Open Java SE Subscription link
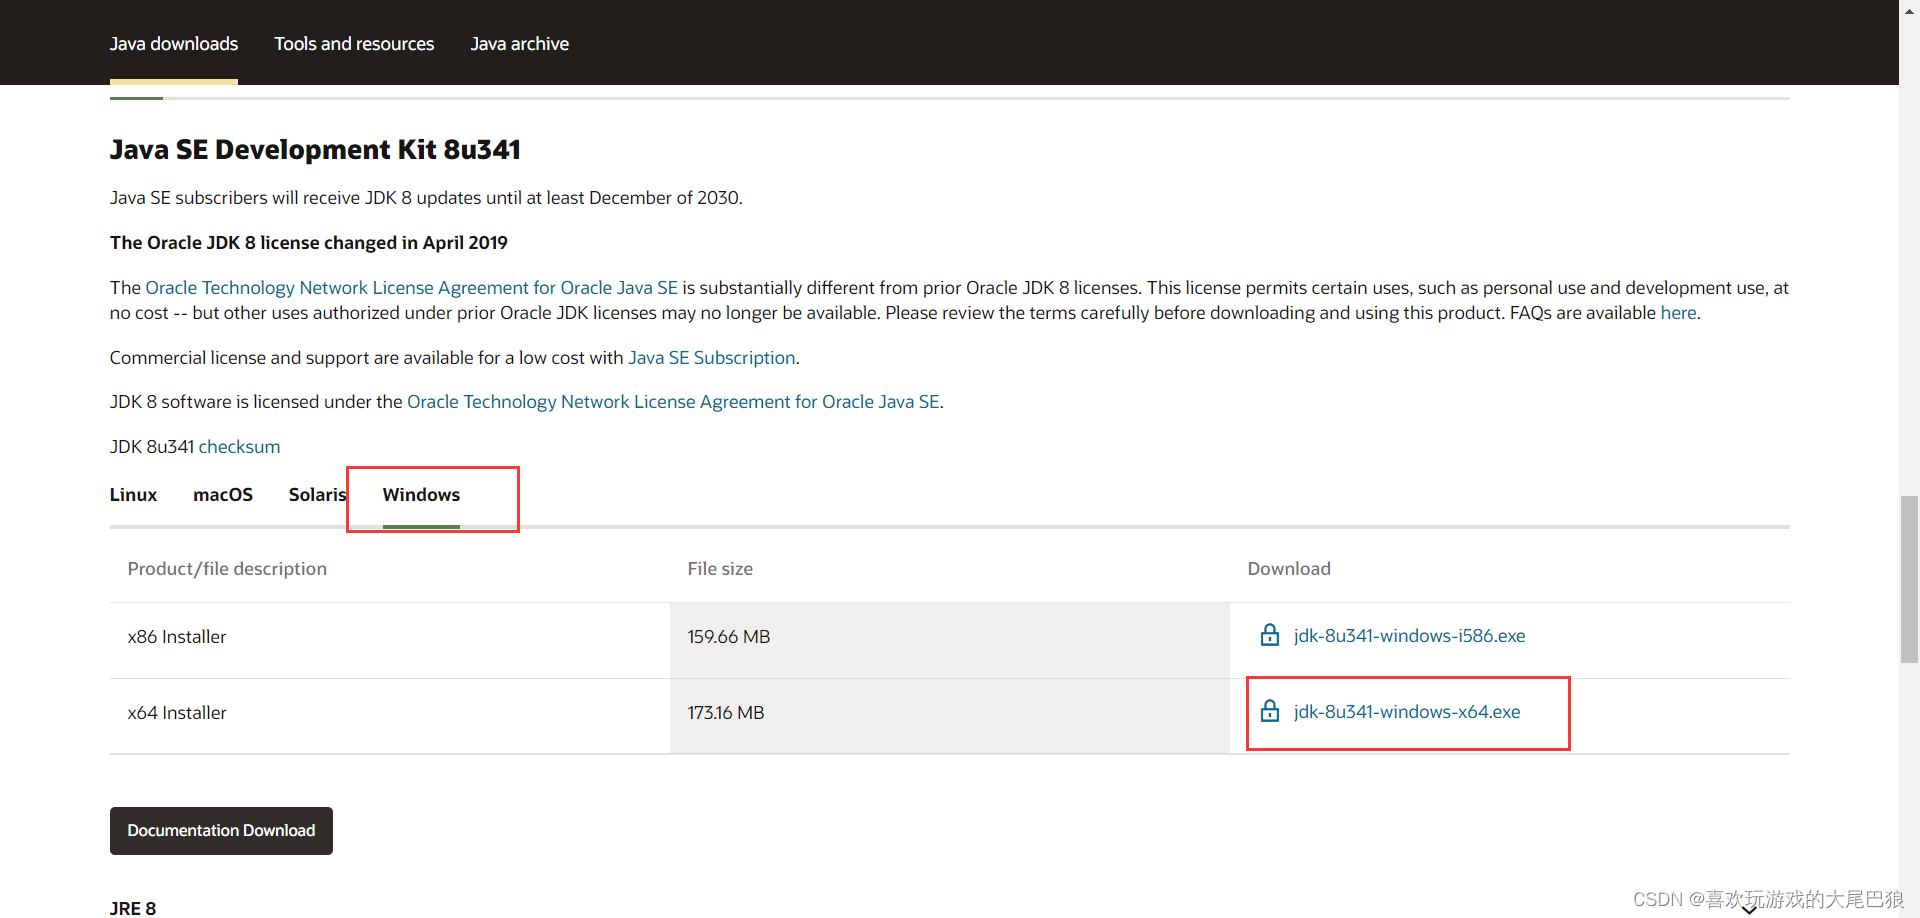Viewport: 1920px width, 918px height. 712,358
